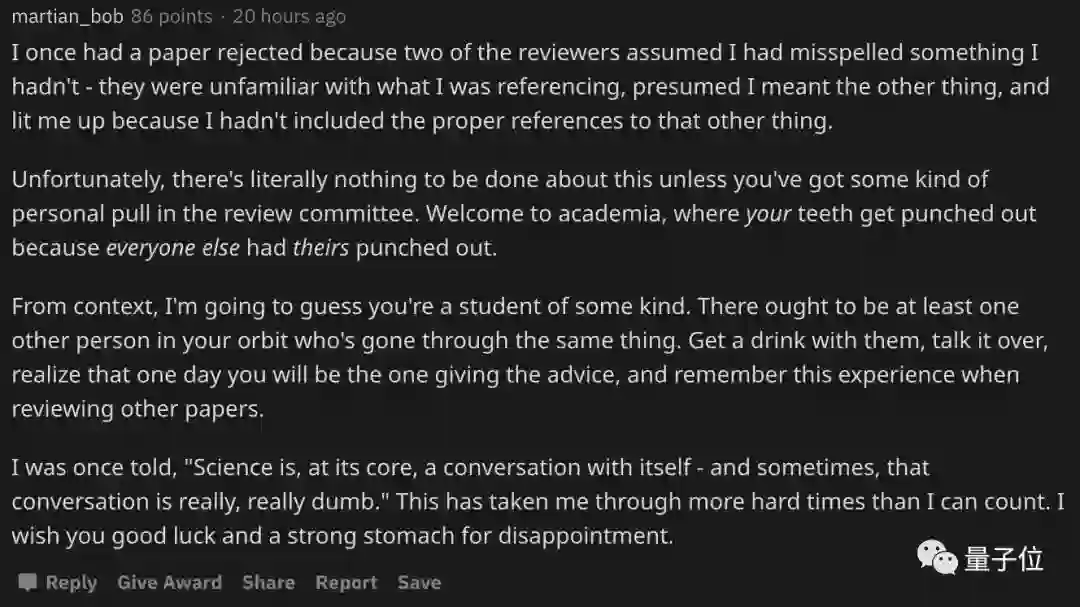Click the Reply text label
This screenshot has width=1080, height=607.
pyautogui.click(x=71, y=582)
